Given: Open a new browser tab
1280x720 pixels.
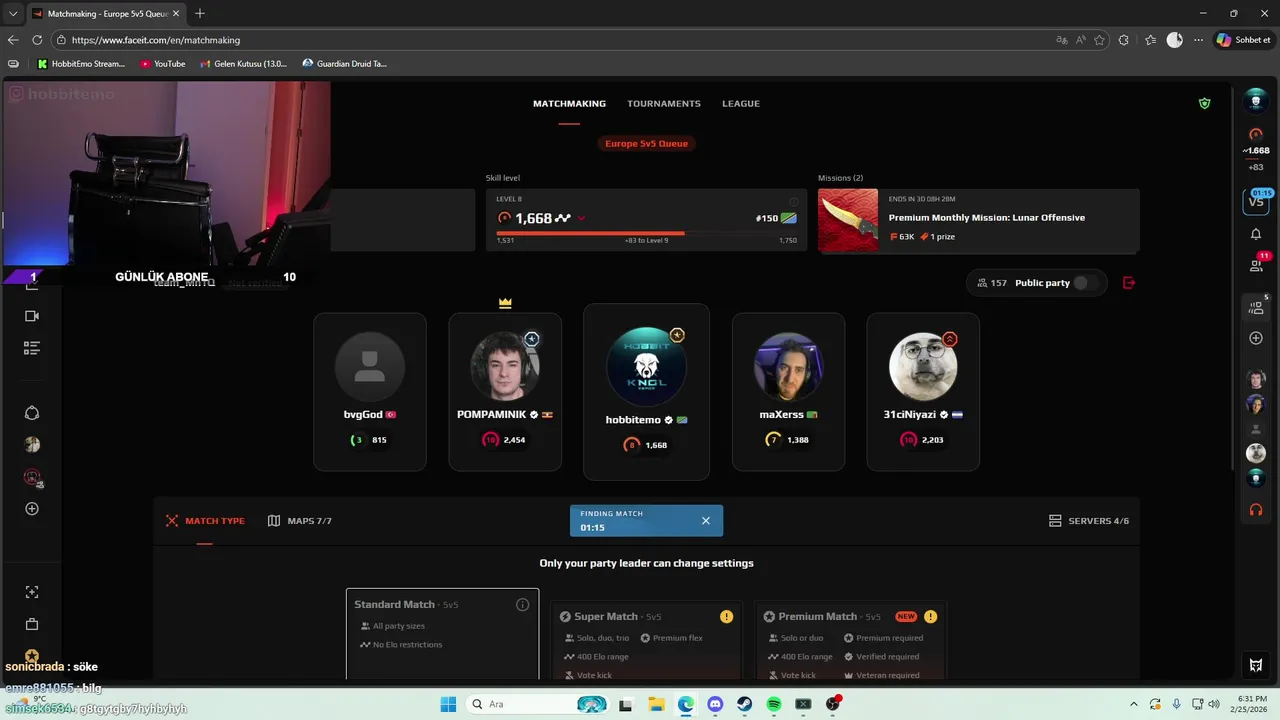Looking at the screenshot, I should click(200, 14).
